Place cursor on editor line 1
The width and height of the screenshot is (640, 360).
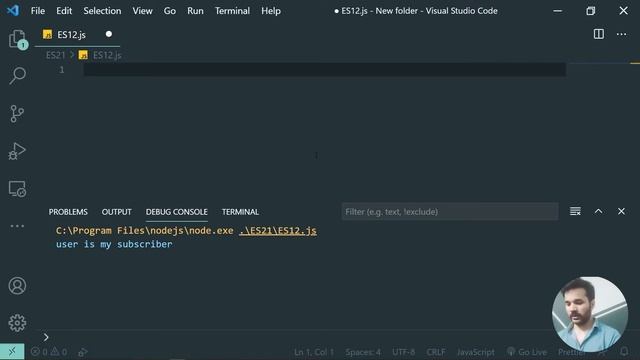[x=324, y=70]
